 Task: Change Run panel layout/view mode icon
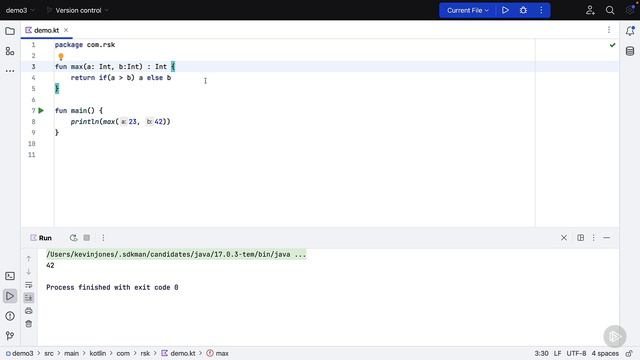(x=580, y=238)
